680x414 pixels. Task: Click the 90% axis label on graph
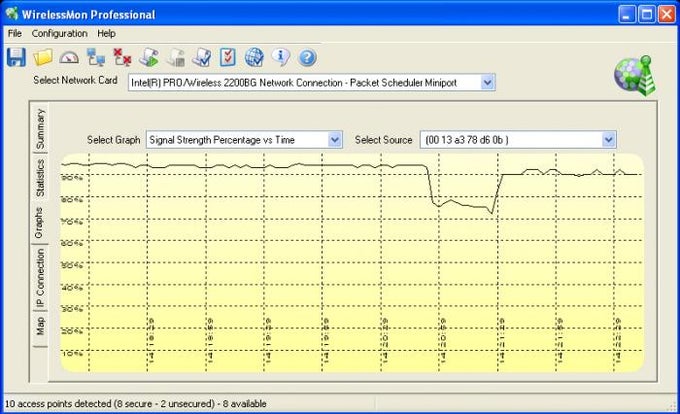(x=72, y=178)
